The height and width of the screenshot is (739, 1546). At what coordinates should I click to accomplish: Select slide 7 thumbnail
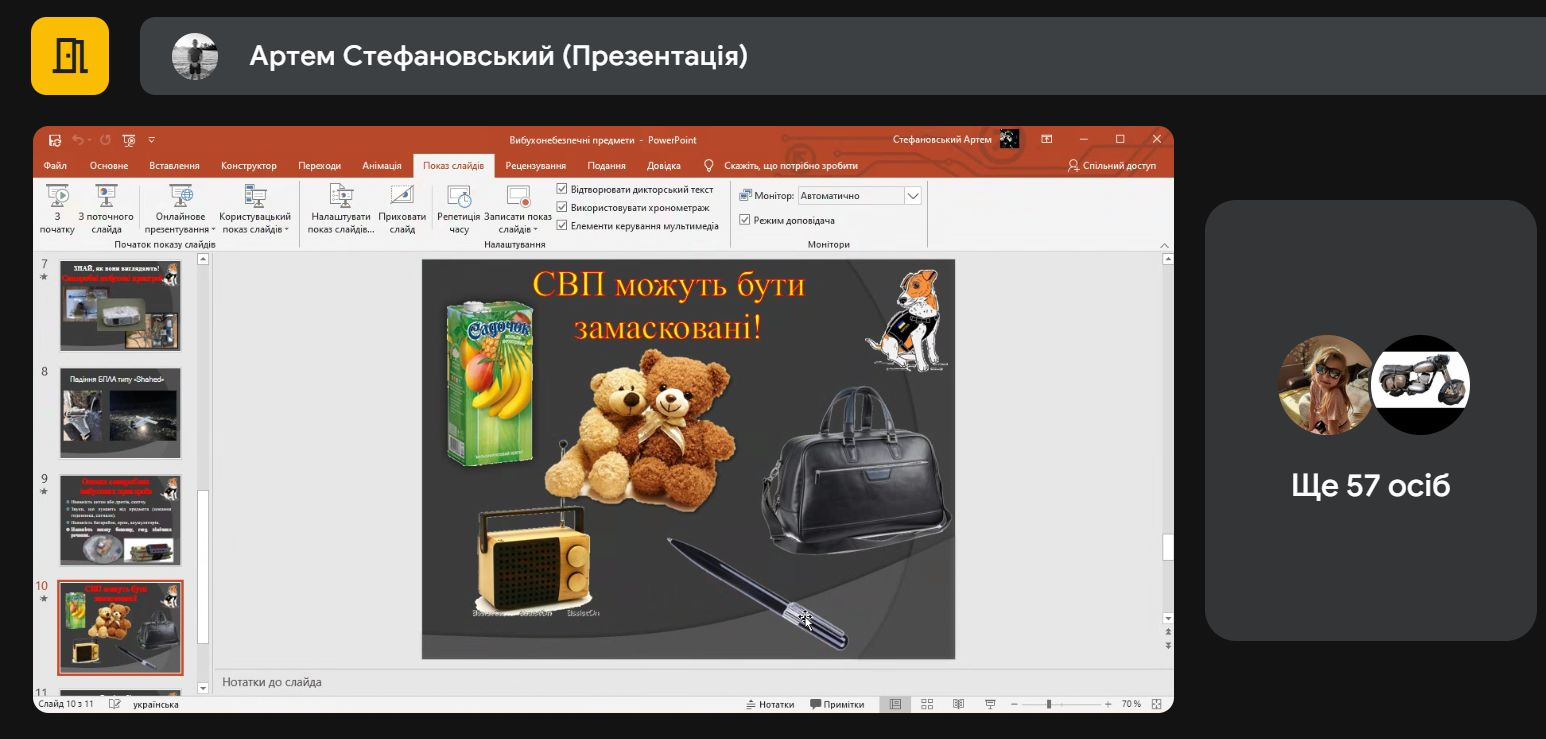[x=120, y=305]
